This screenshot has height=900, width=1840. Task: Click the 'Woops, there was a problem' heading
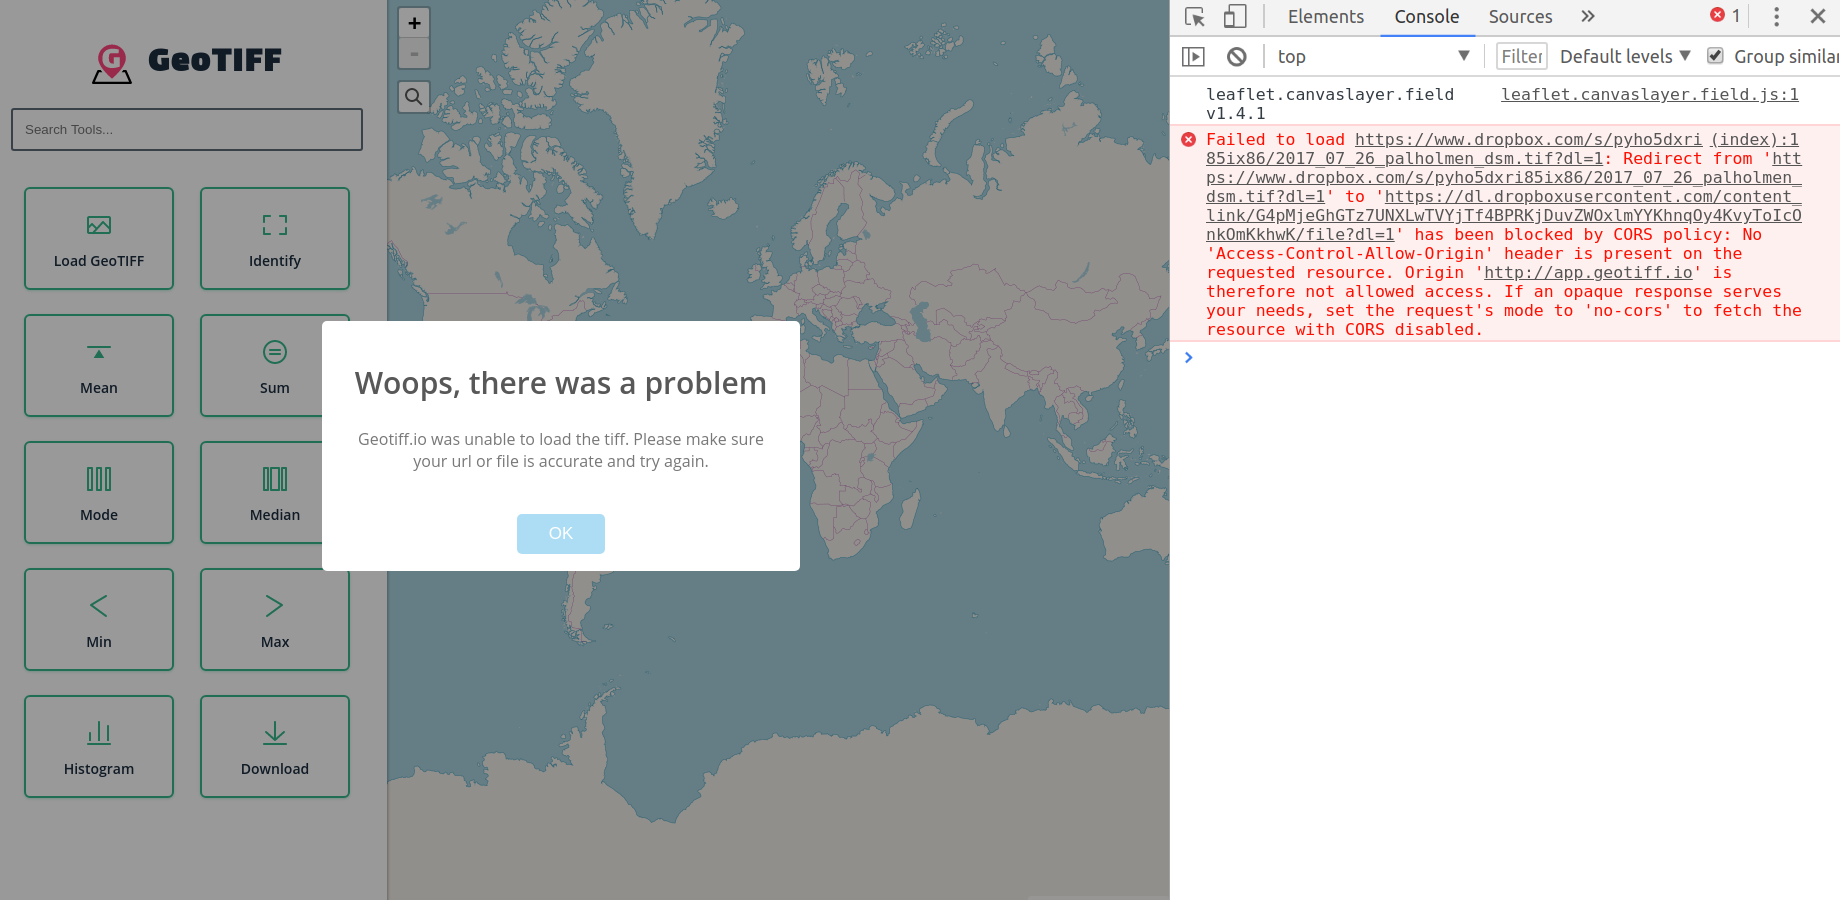click(x=561, y=384)
